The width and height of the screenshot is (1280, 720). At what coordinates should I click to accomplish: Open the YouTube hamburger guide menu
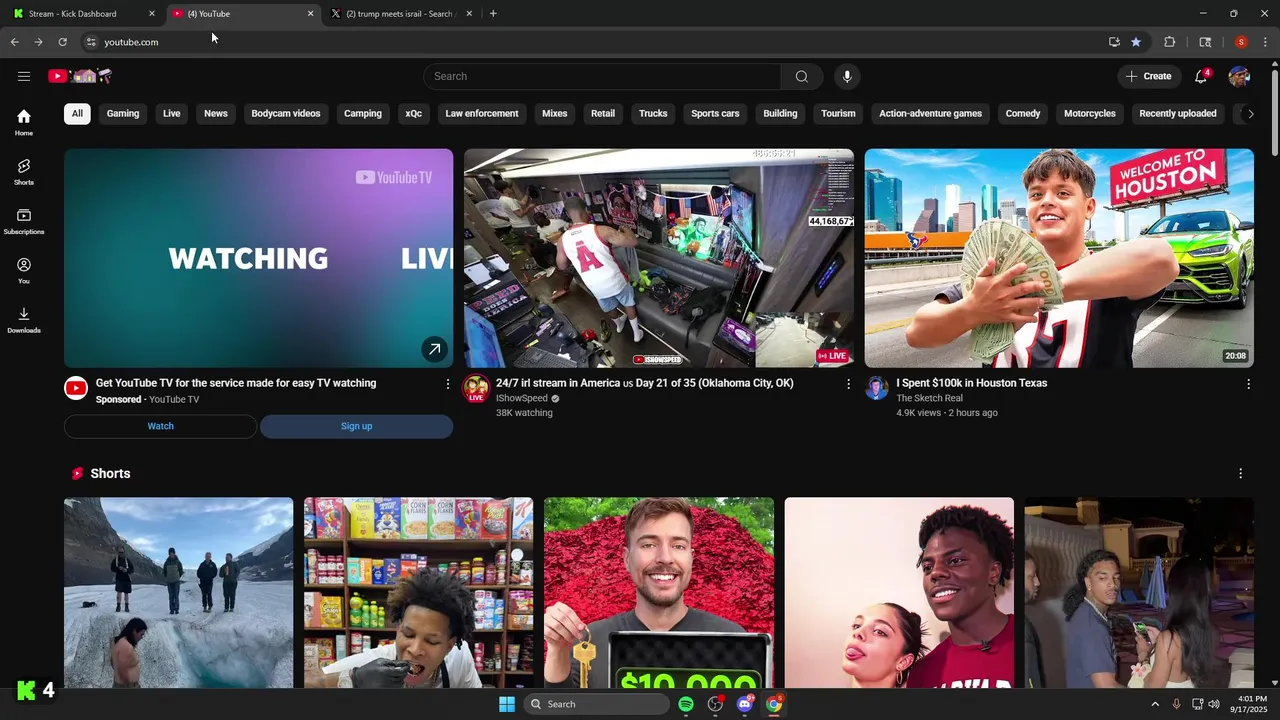pos(24,76)
